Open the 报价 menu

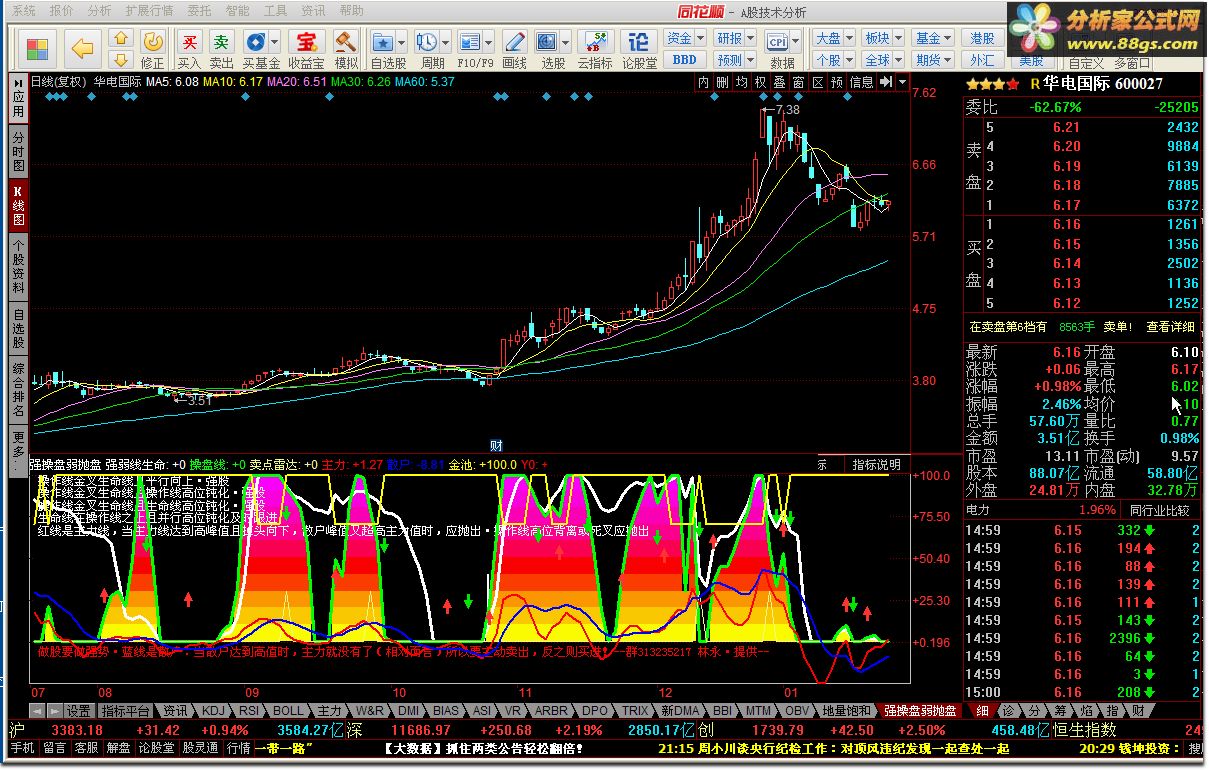point(61,11)
